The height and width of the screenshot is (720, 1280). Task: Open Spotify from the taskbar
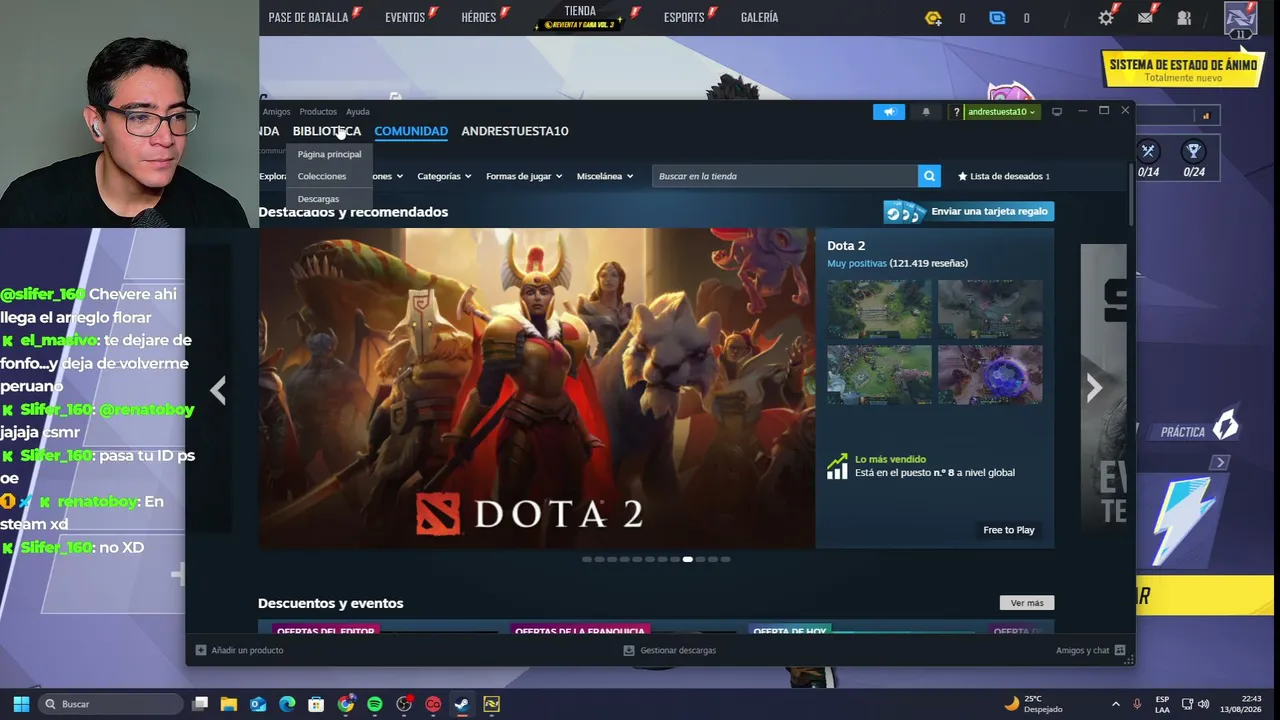point(375,704)
